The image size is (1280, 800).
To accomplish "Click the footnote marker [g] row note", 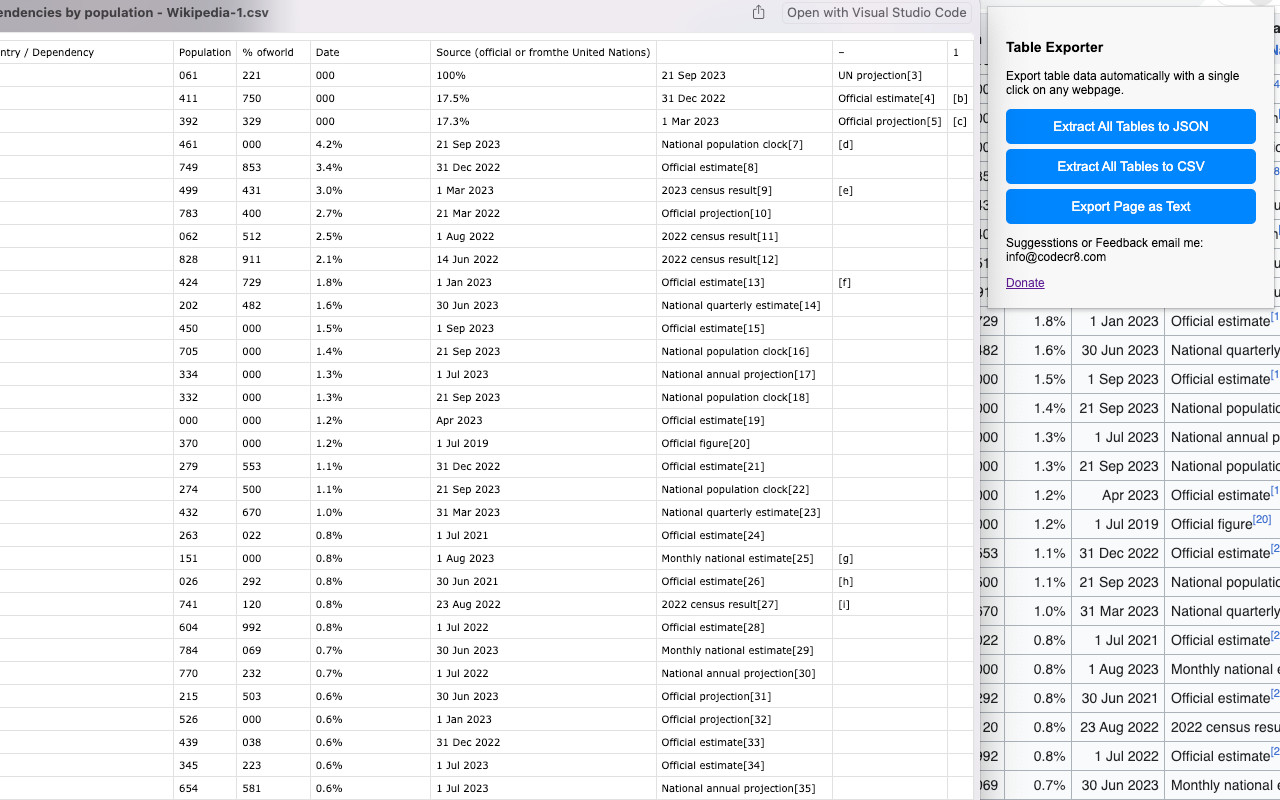I will pyautogui.click(x=844, y=558).
